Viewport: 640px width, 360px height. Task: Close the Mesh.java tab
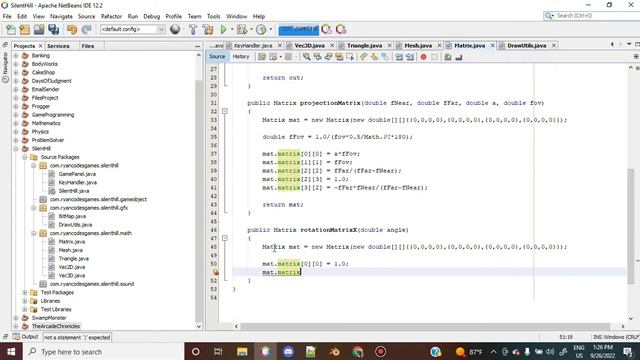(439, 45)
